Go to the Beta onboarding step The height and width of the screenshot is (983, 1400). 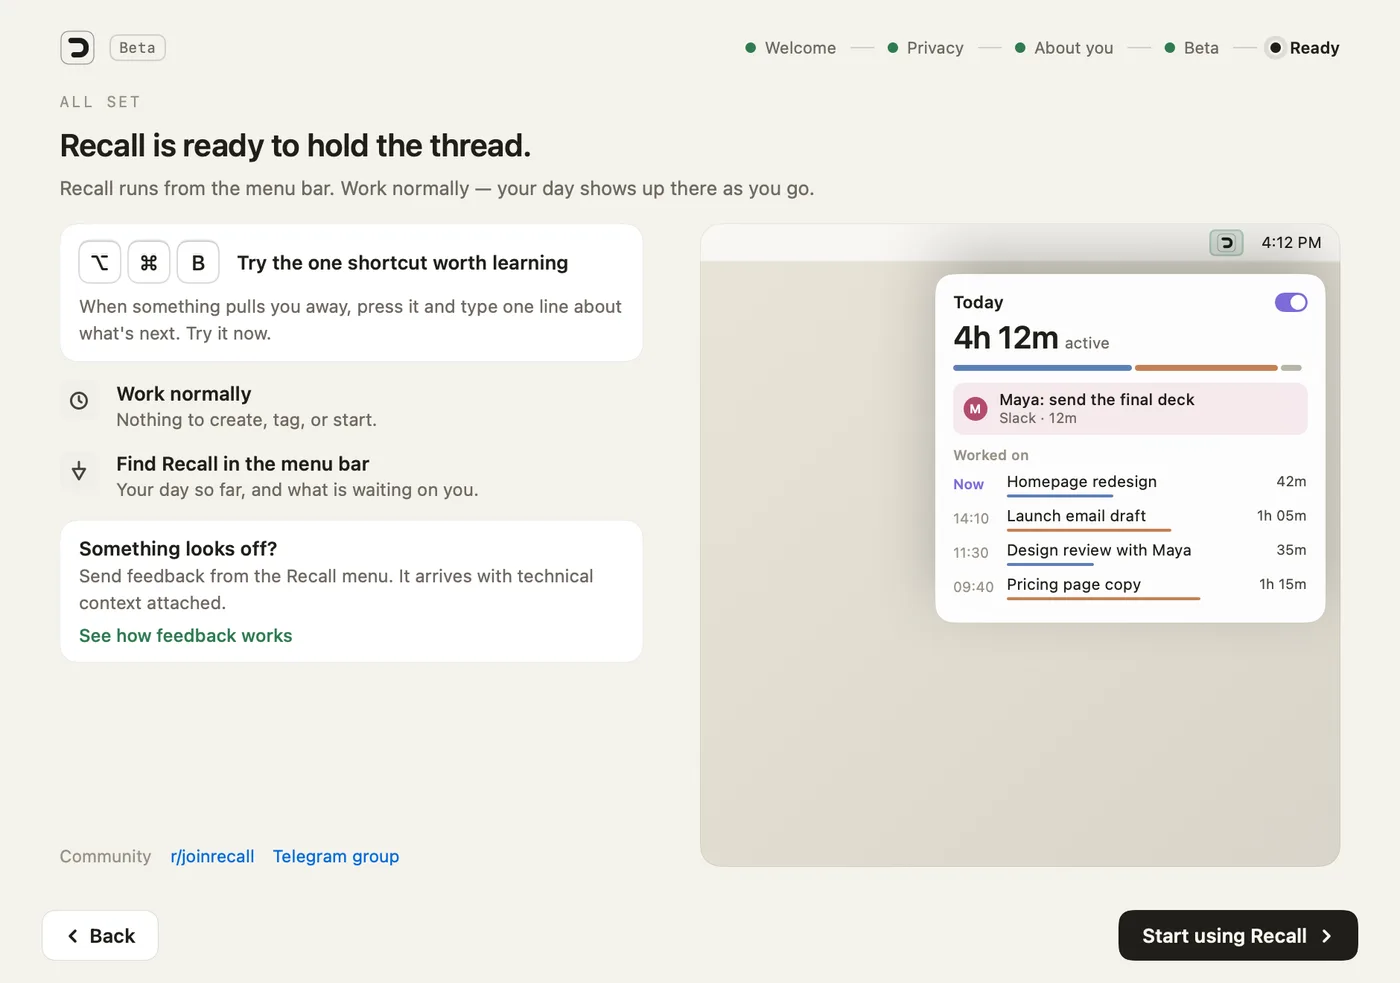pyautogui.click(x=1191, y=48)
